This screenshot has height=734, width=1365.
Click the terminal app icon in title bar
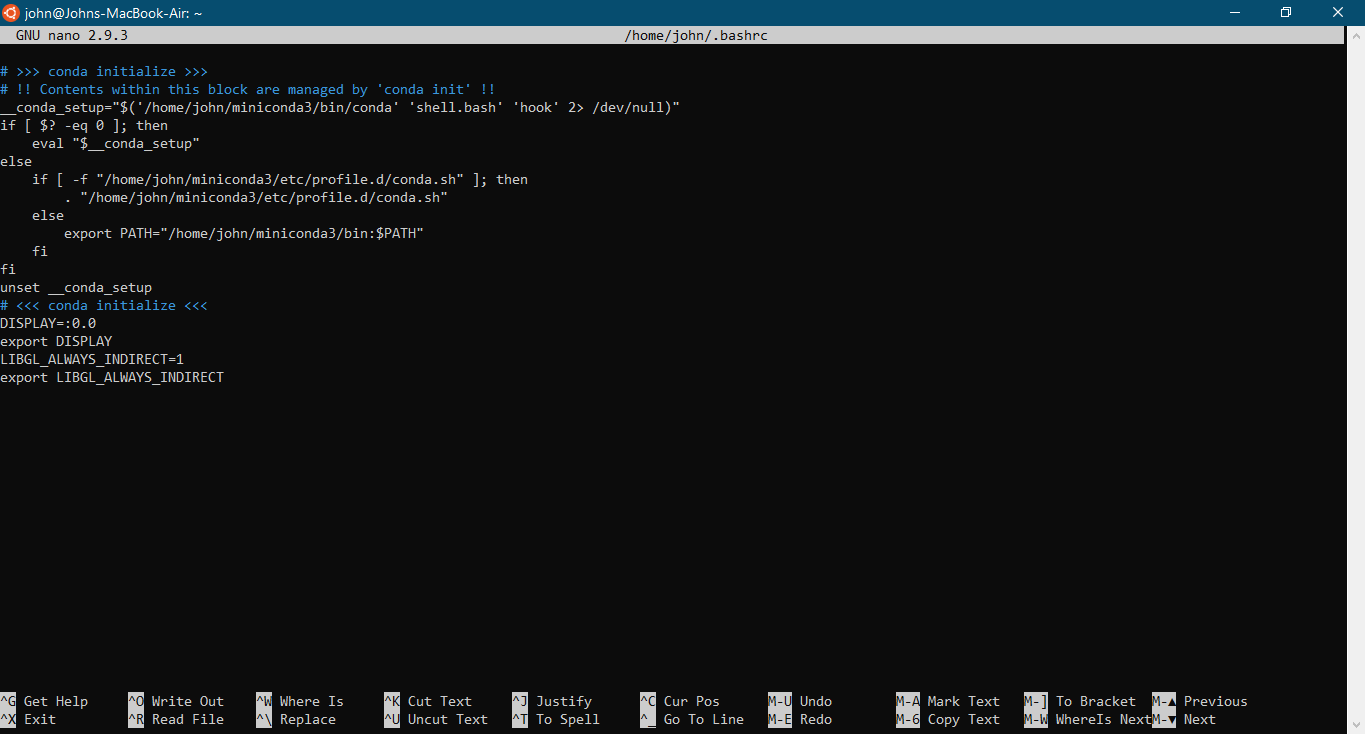[11, 12]
